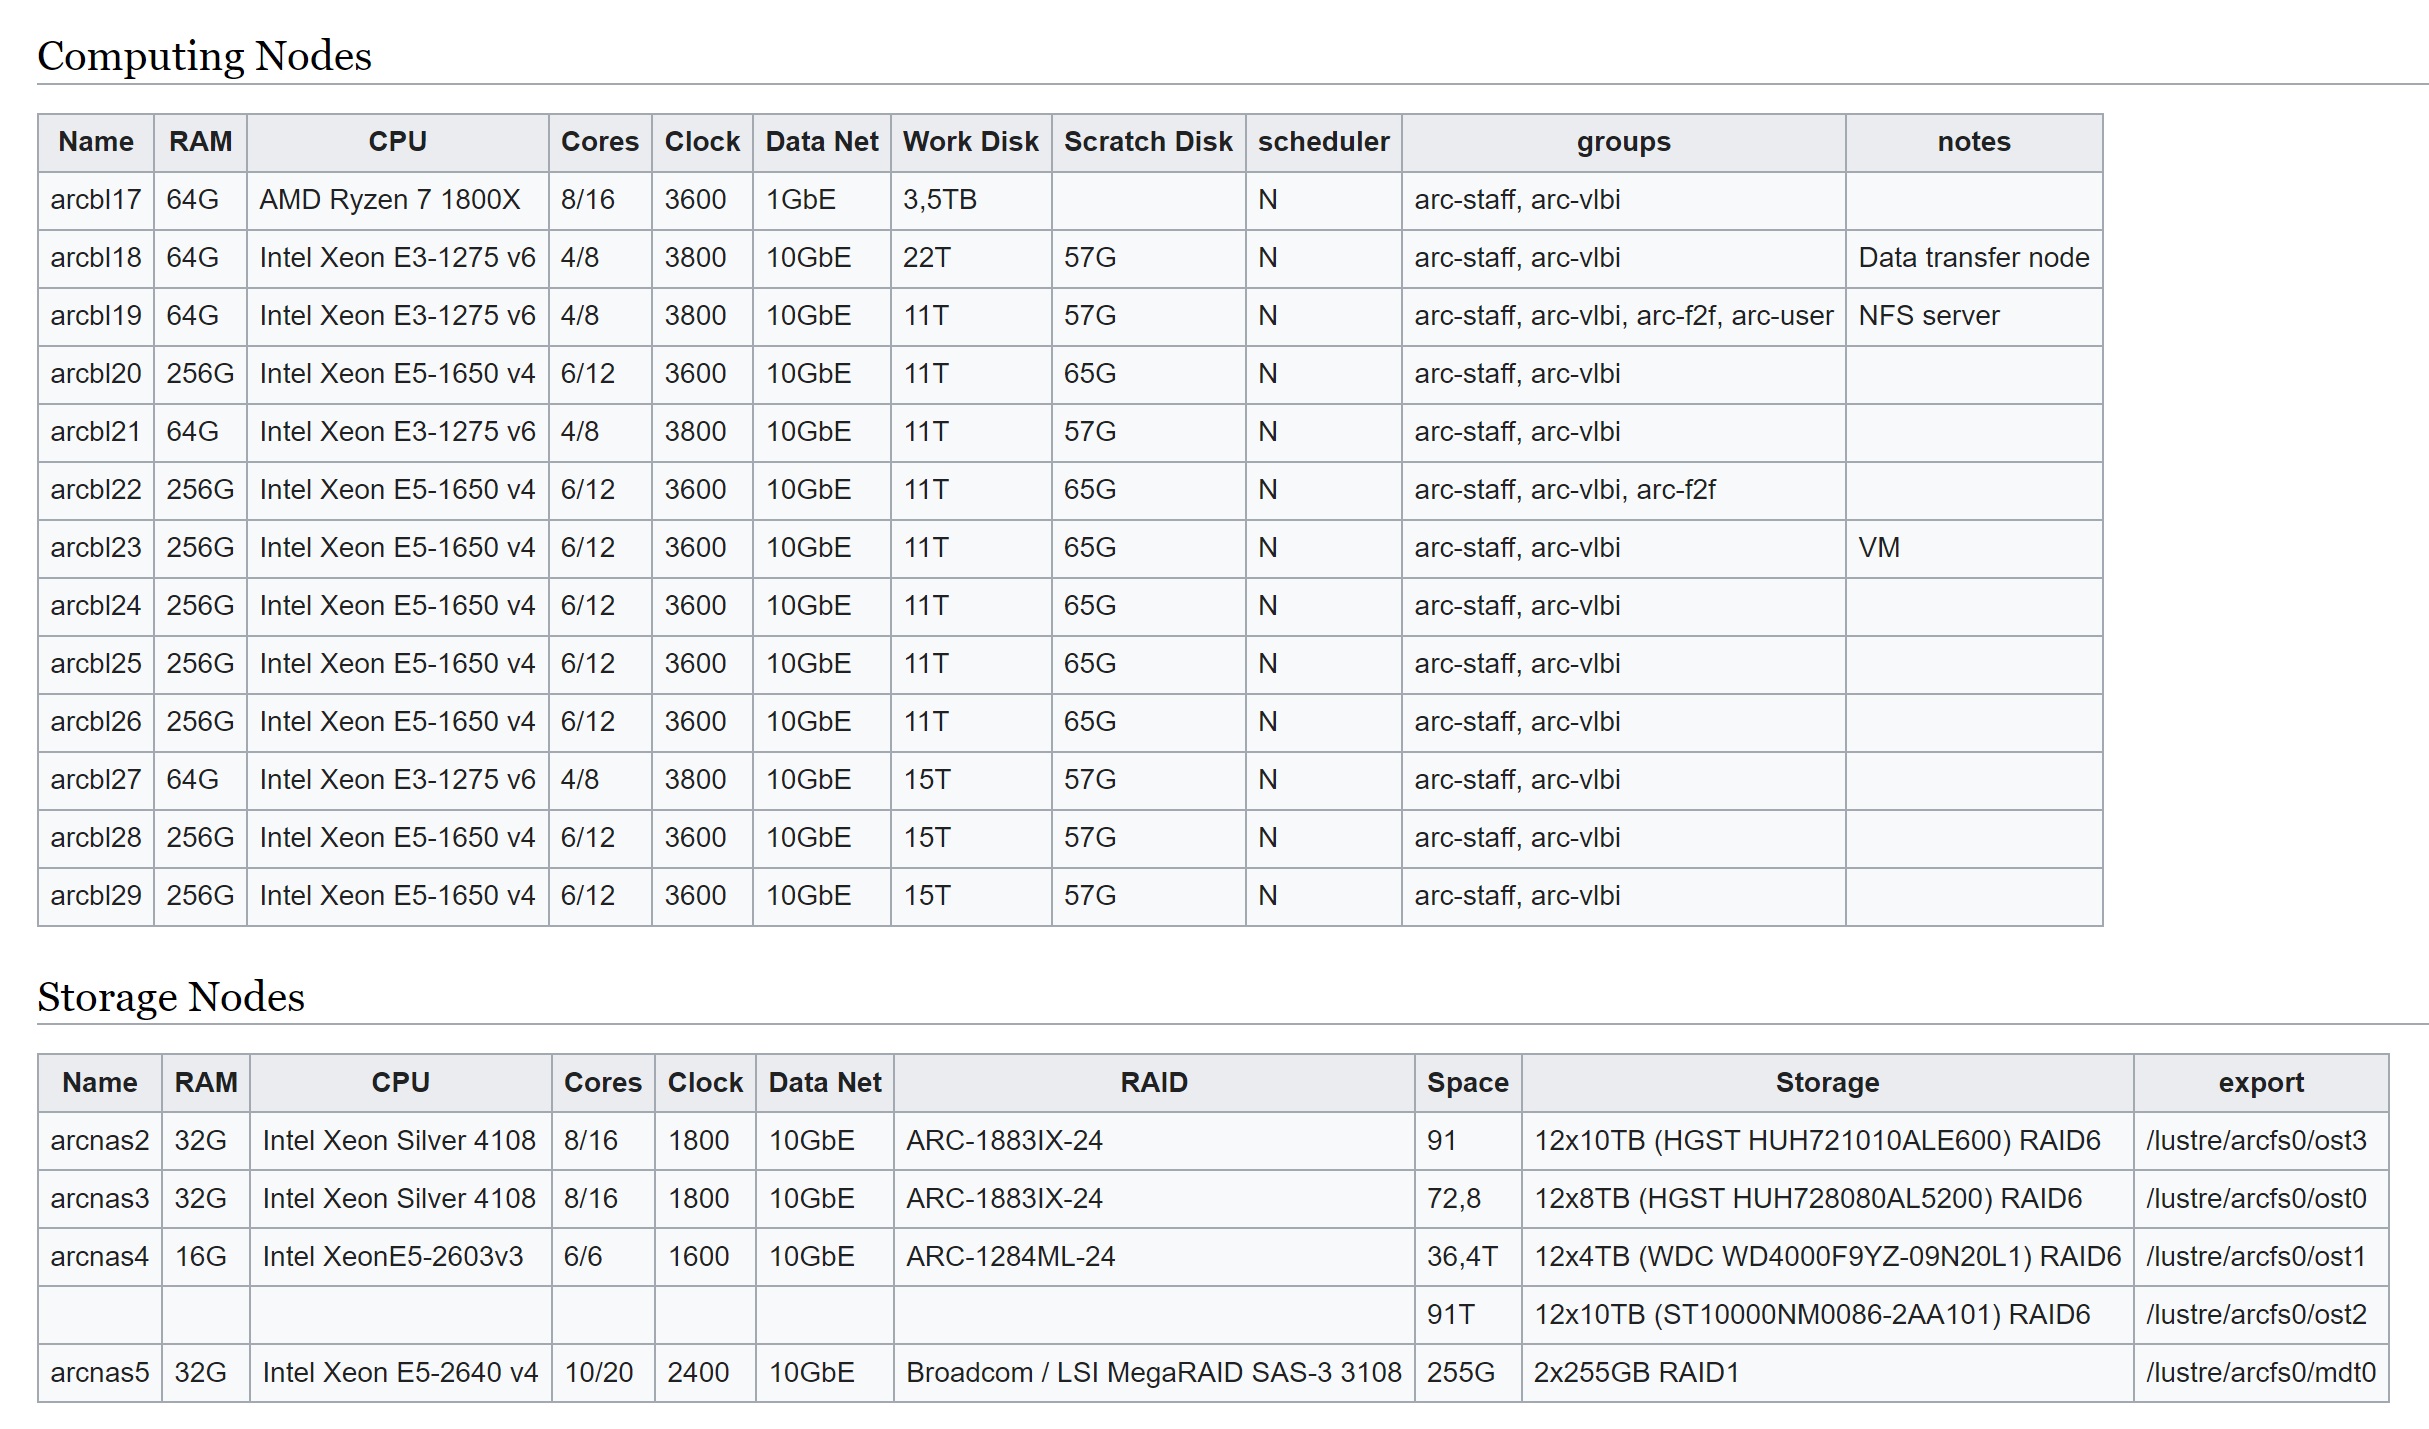Select arcbl22 groups cell with arc-f2f
Viewport: 2429px width, 1429px height.
(1624, 490)
